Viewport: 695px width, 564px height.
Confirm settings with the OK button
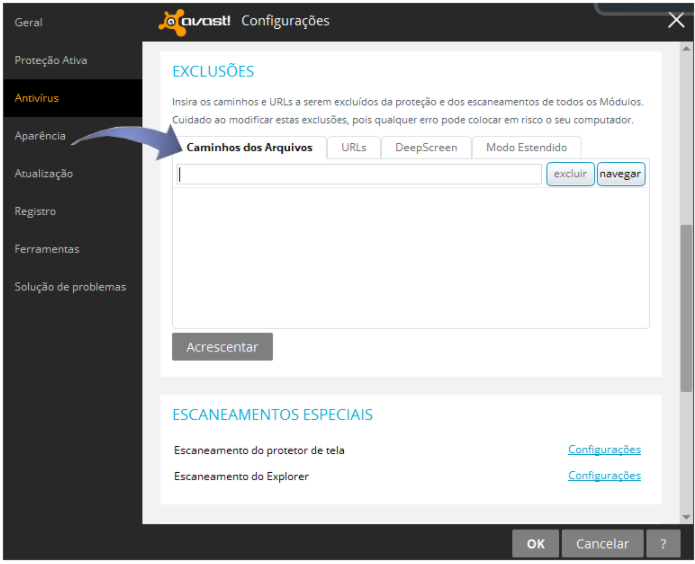535,544
